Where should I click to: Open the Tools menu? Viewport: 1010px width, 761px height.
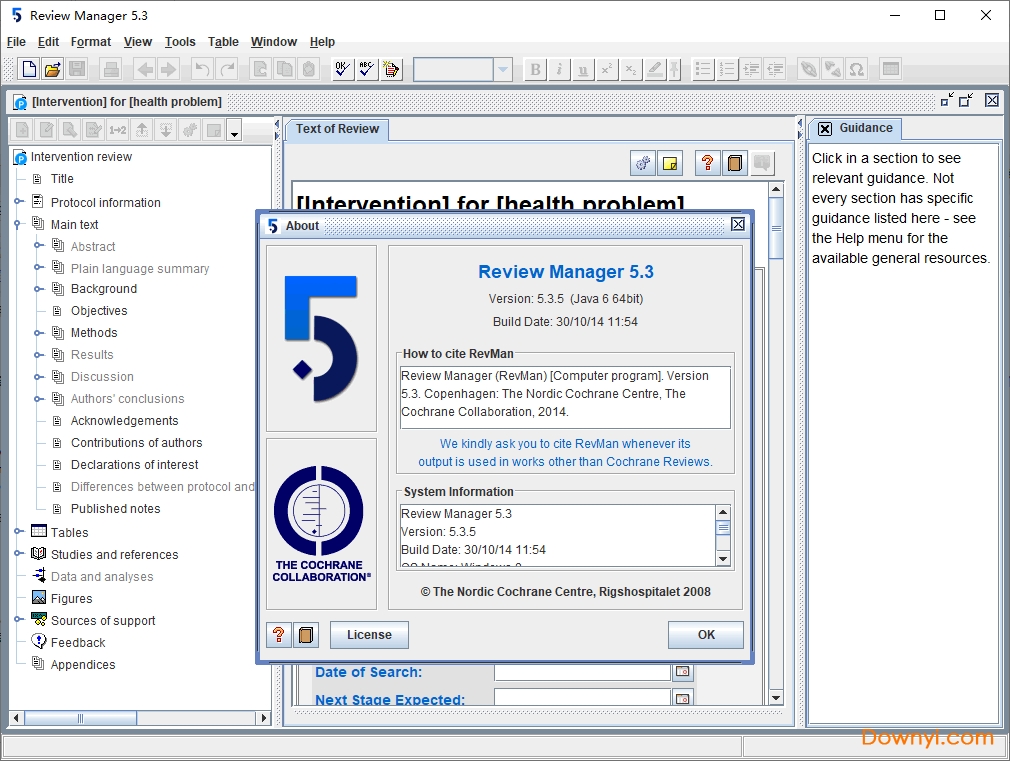pos(180,42)
